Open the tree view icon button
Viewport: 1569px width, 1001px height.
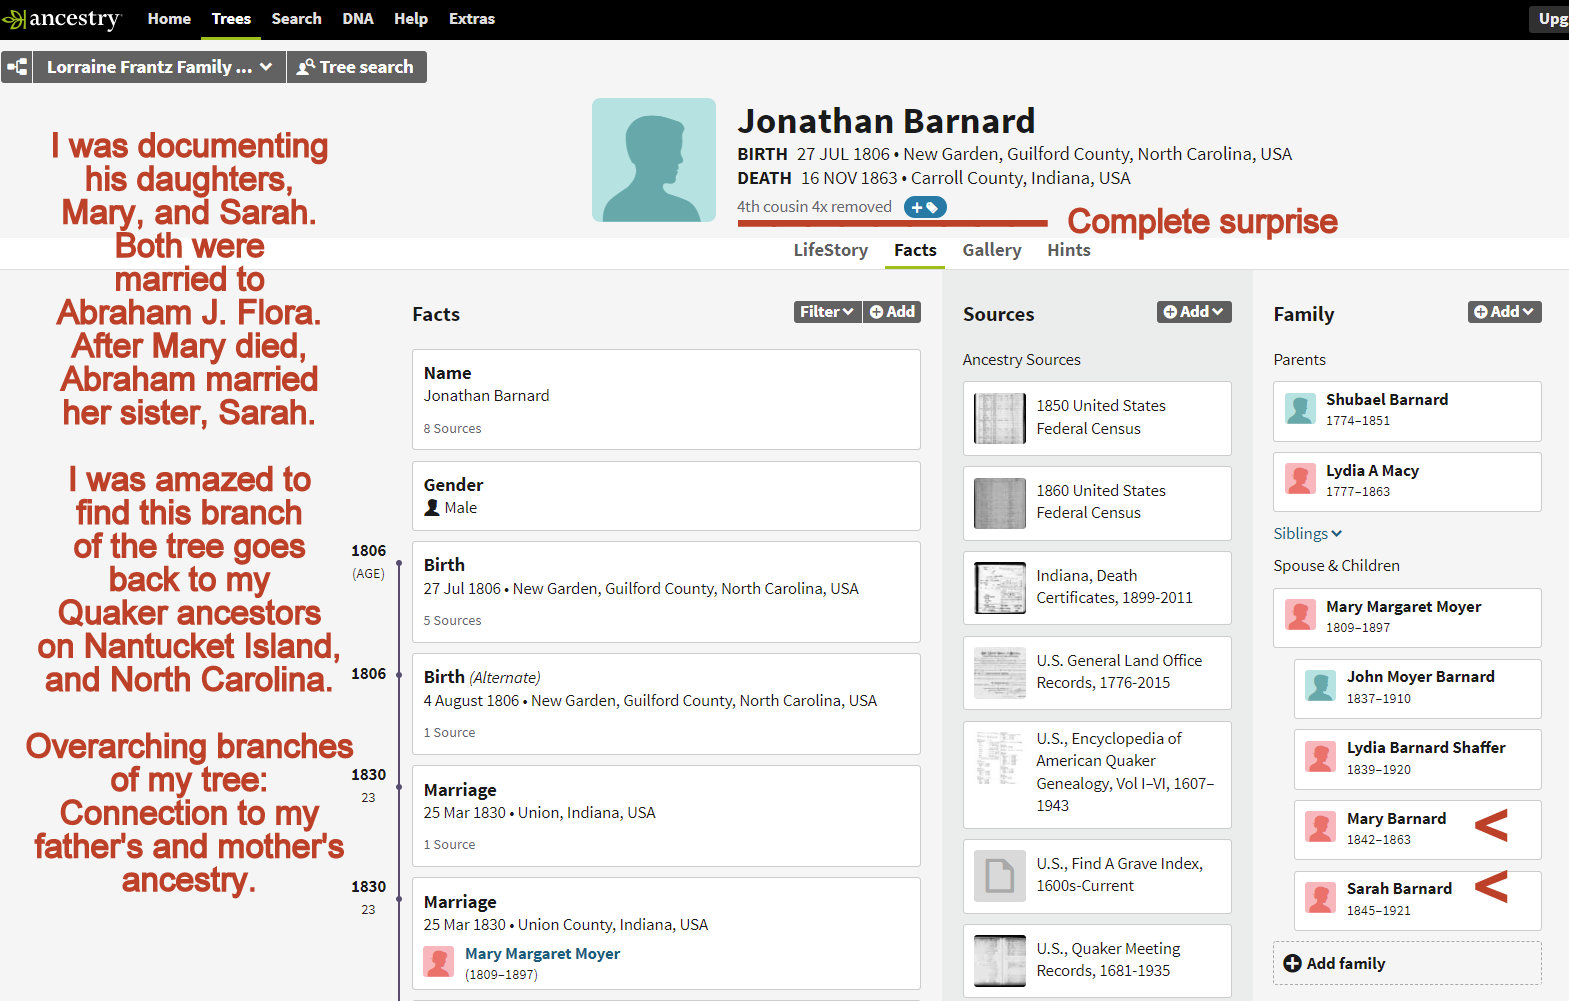click(x=17, y=67)
